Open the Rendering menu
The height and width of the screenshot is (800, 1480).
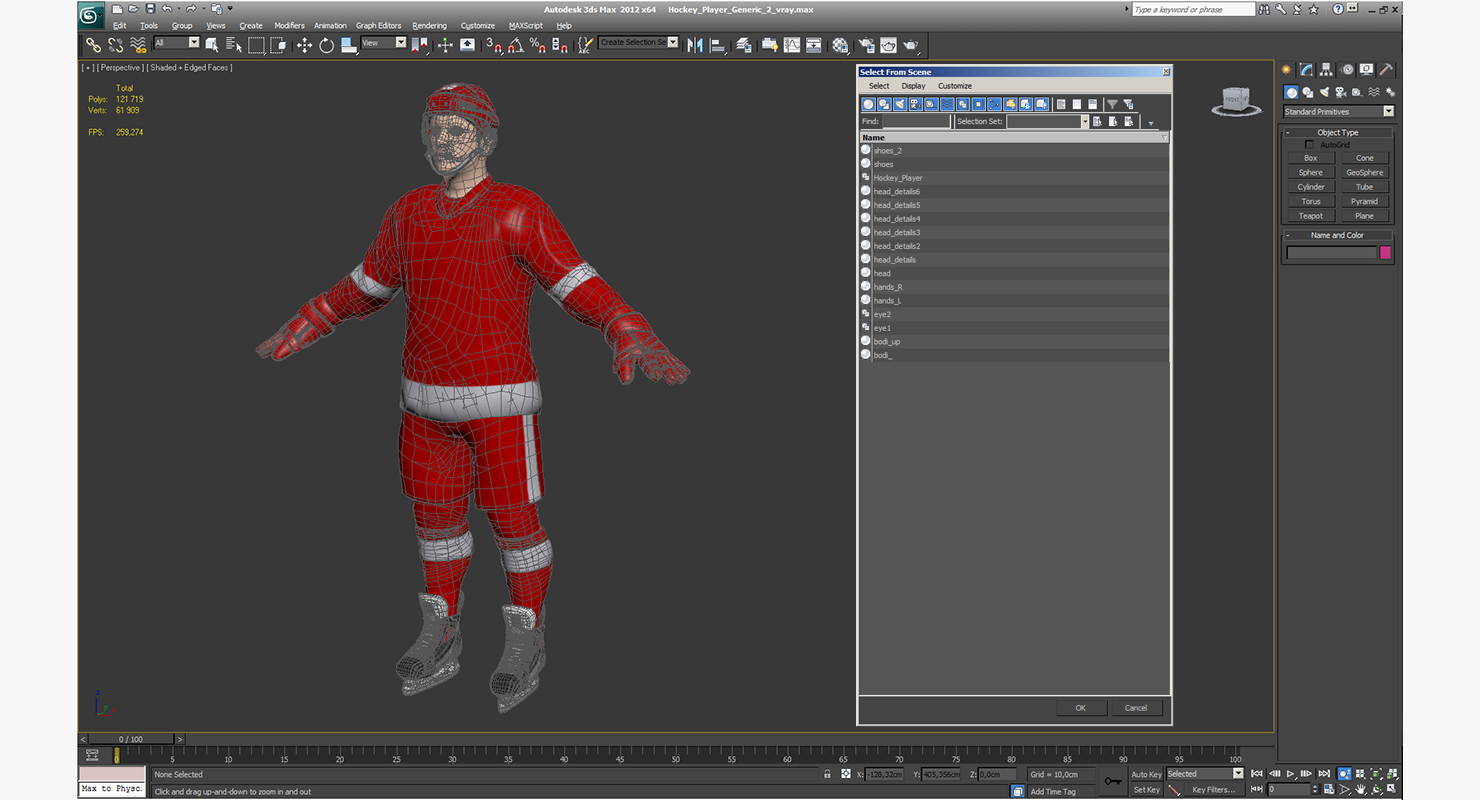pyautogui.click(x=430, y=25)
